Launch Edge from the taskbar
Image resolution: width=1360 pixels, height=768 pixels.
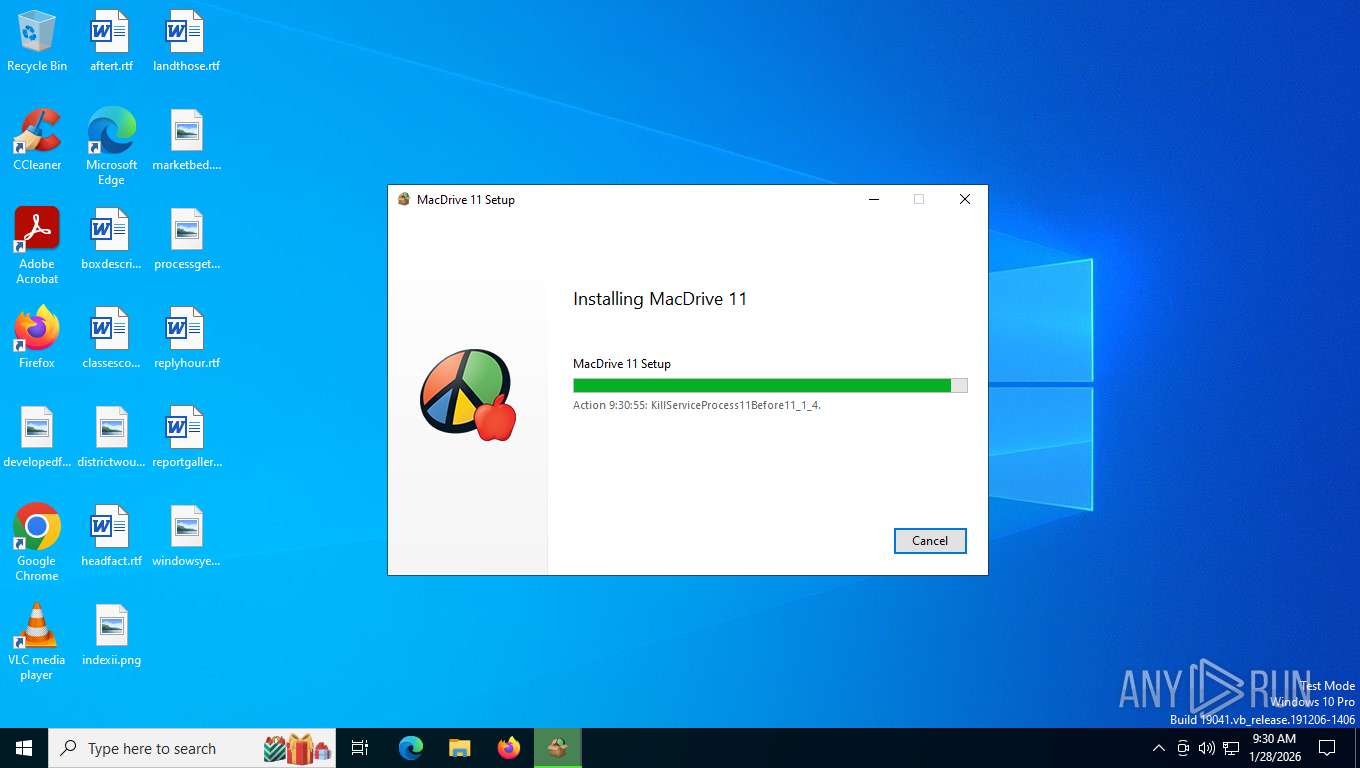tap(410, 748)
